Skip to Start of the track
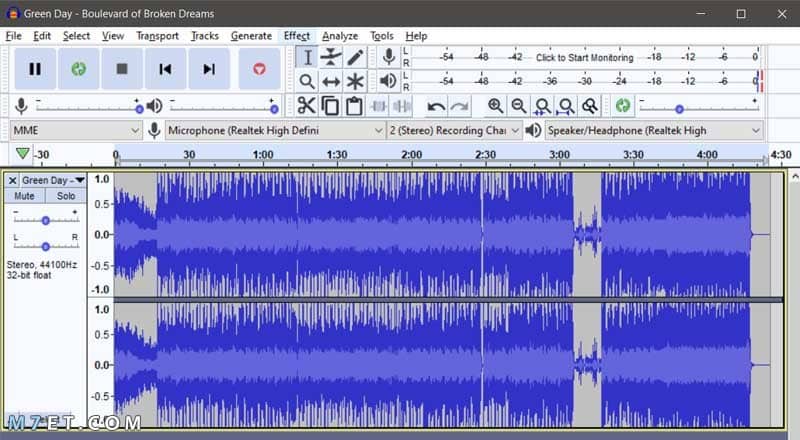The width and height of the screenshot is (800, 440). 165,69
